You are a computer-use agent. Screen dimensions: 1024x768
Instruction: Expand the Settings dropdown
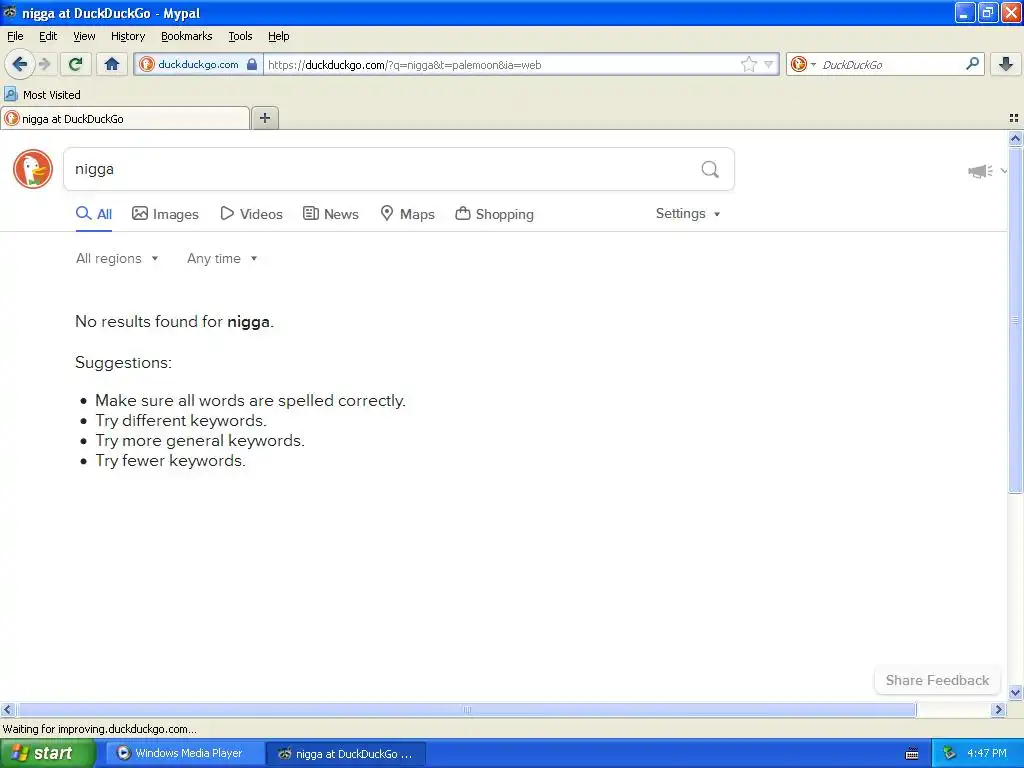coord(688,214)
